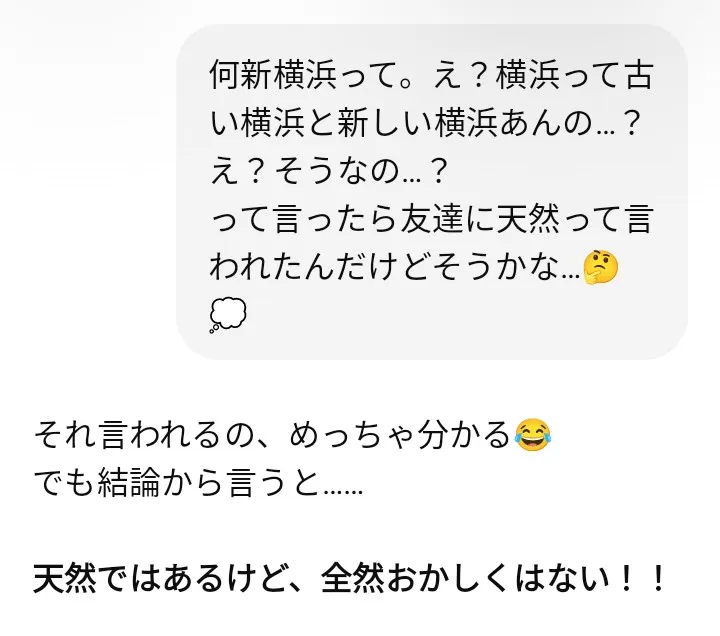Click the reply line それ言われるの、めっちゃ分かる

tap(292, 435)
